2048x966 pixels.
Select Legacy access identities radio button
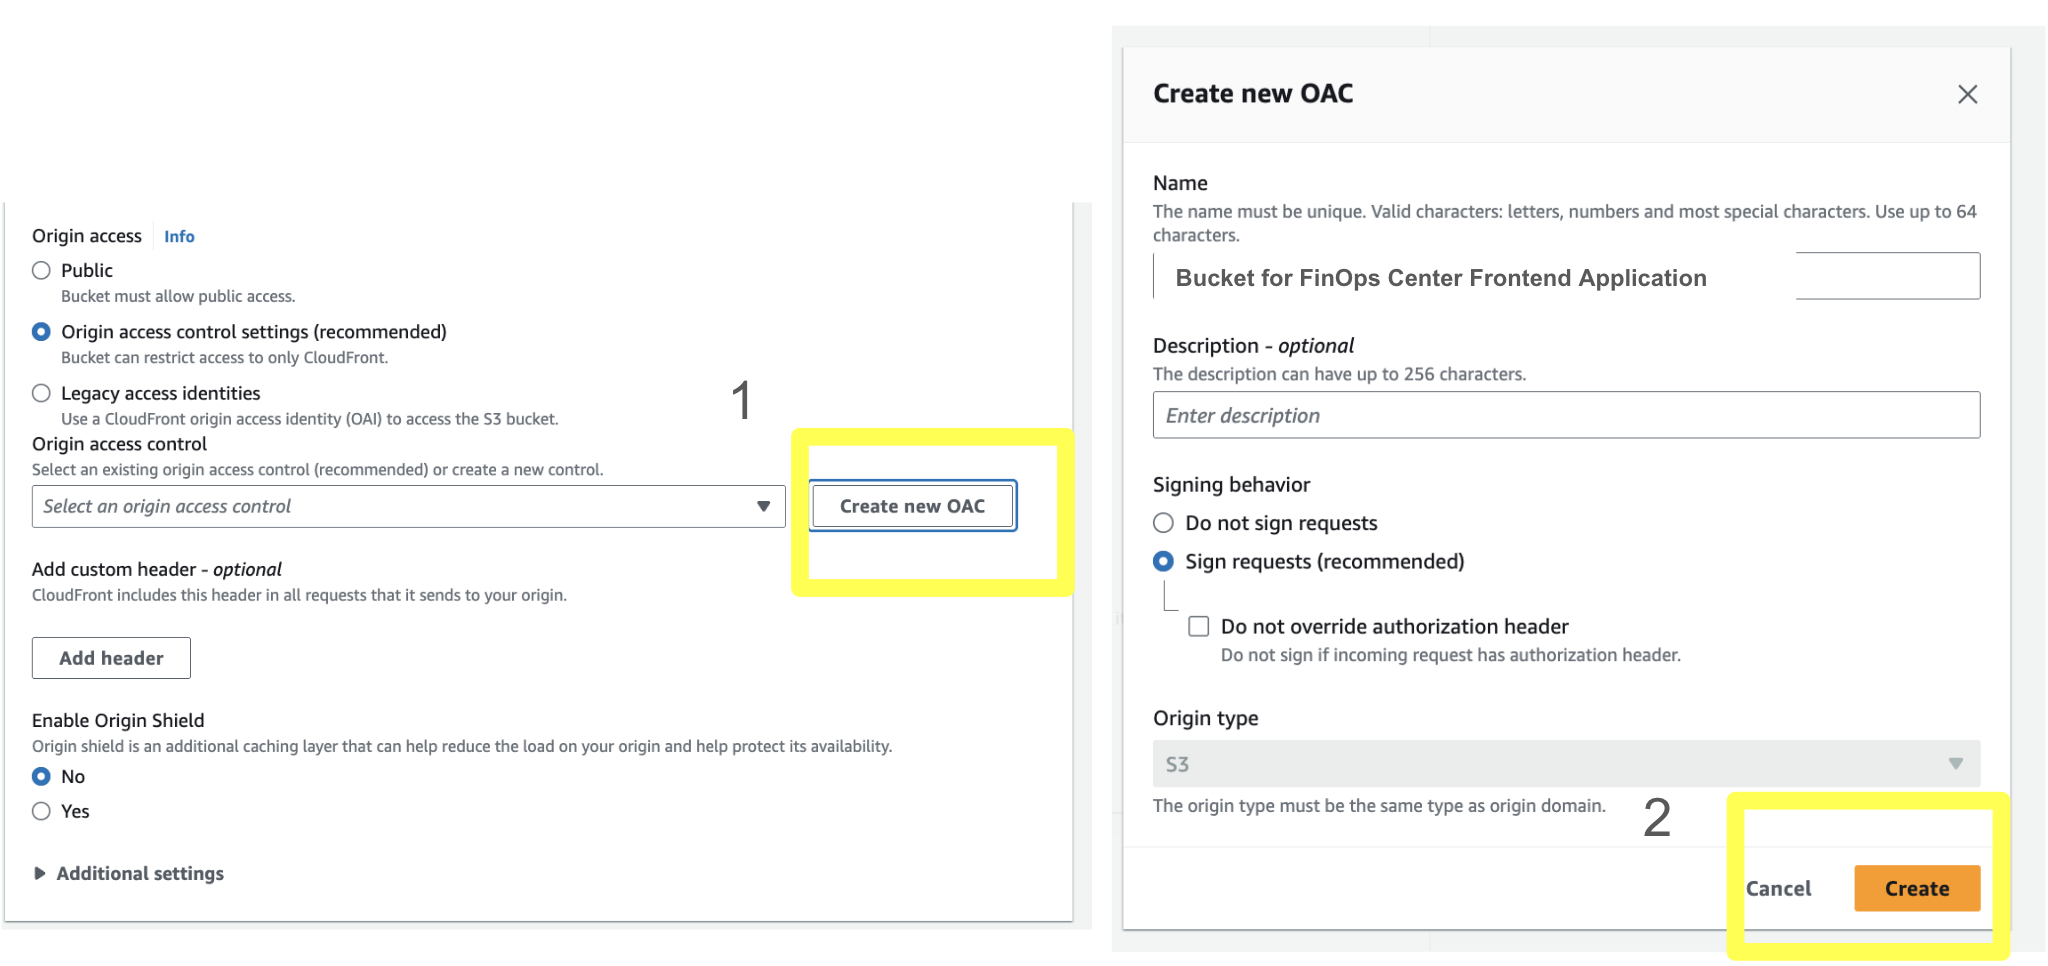(x=41, y=393)
